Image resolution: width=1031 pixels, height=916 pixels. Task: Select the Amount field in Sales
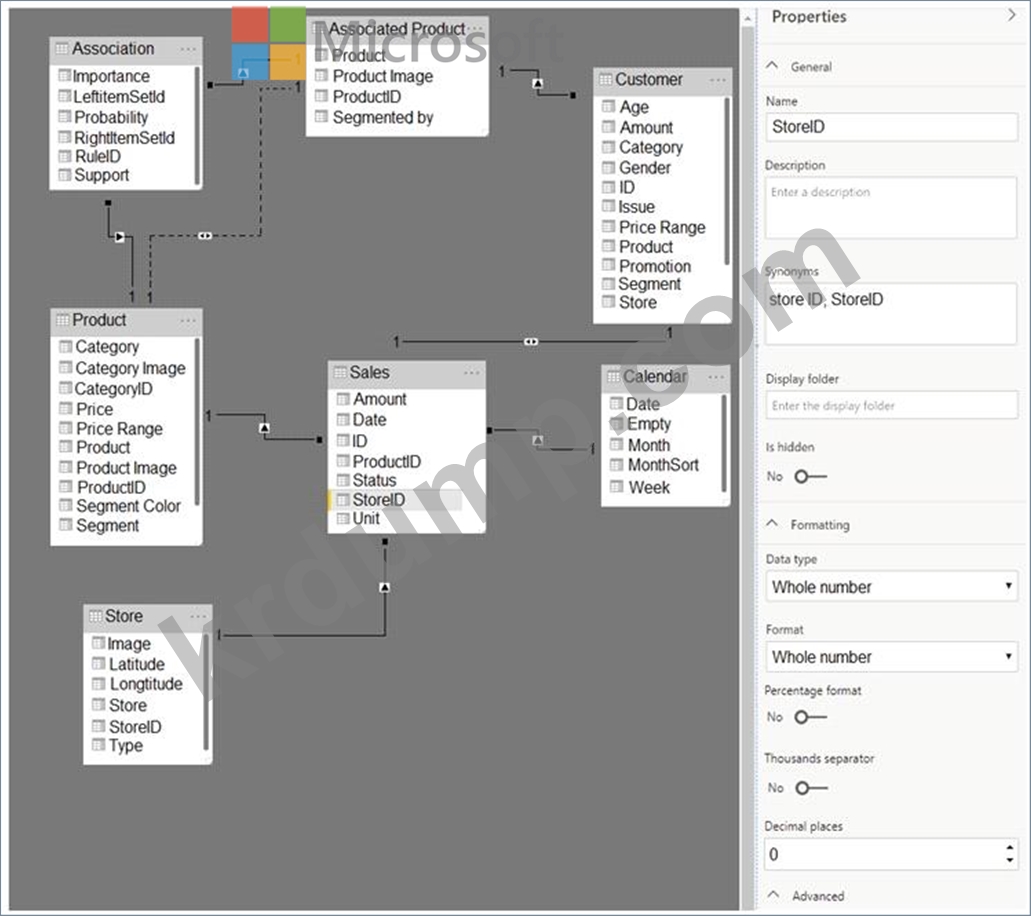coord(380,399)
